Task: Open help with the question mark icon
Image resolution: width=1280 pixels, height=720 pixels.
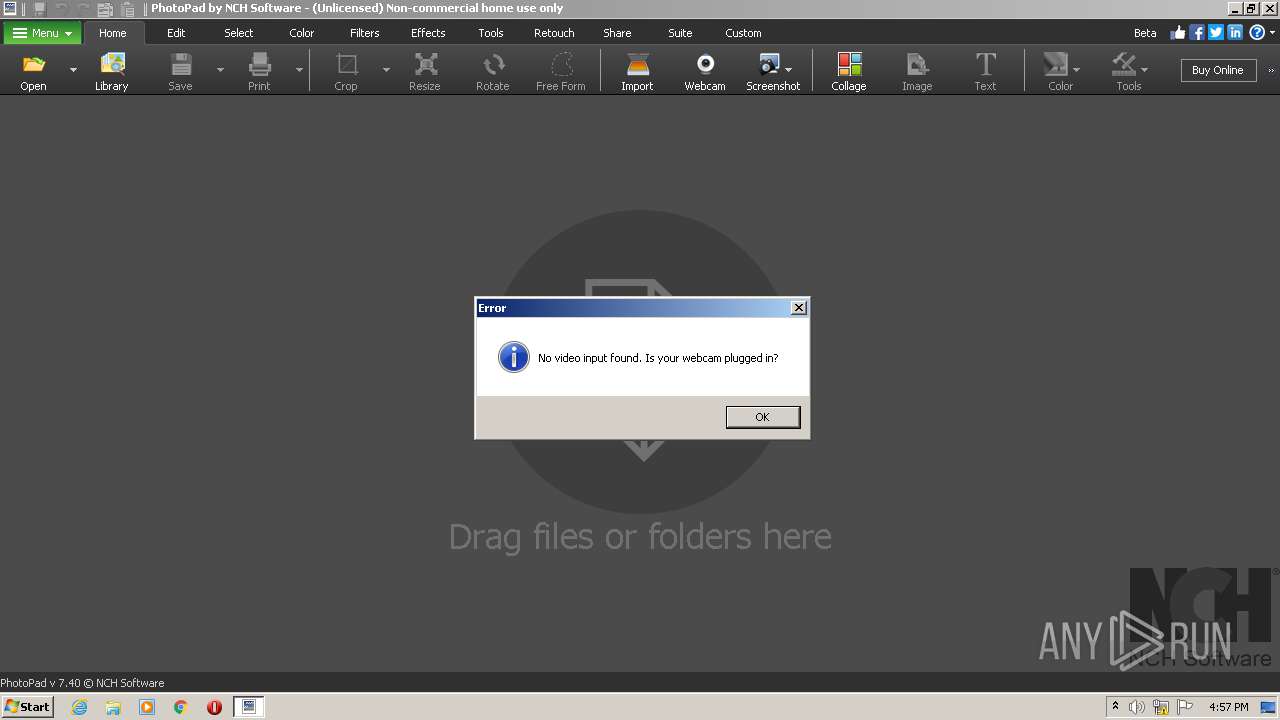Action: pos(1257,33)
